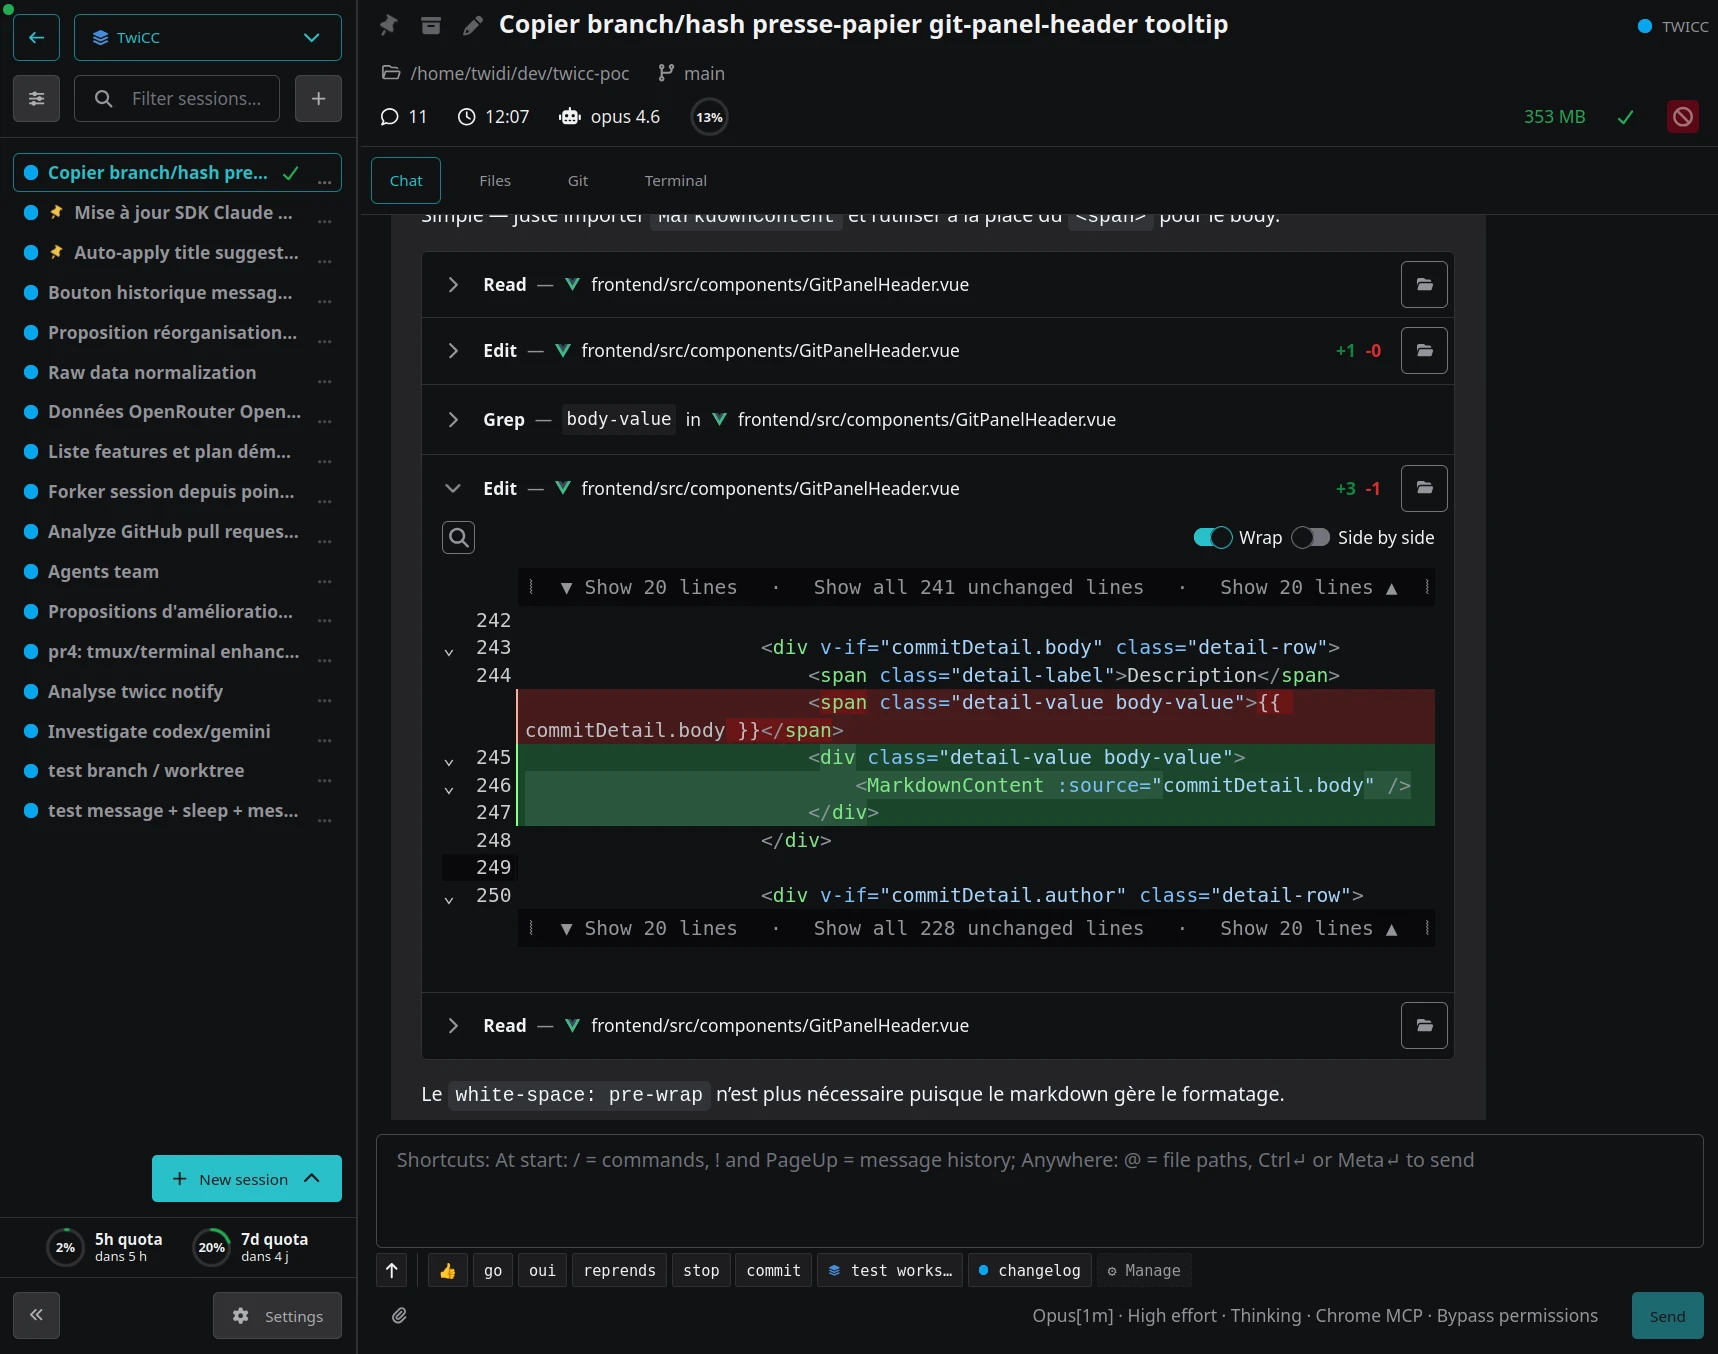Image resolution: width=1718 pixels, height=1354 pixels.
Task: Click the pencil icon to rename the session
Action: (x=473, y=25)
